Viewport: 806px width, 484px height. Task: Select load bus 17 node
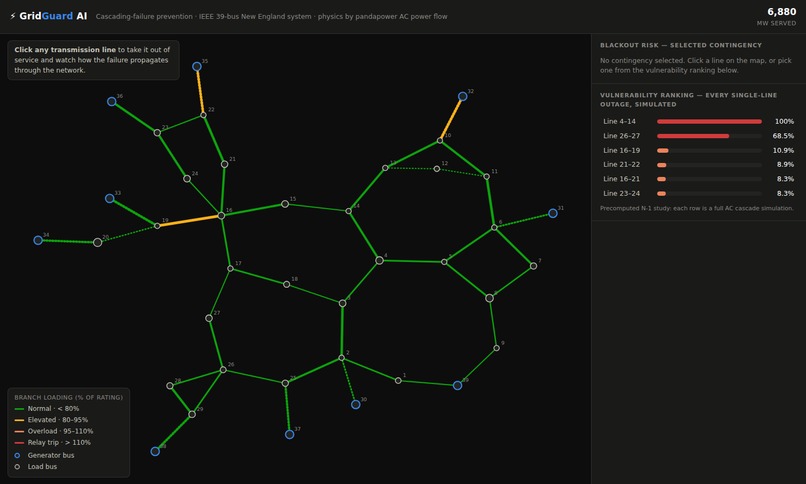[230, 269]
